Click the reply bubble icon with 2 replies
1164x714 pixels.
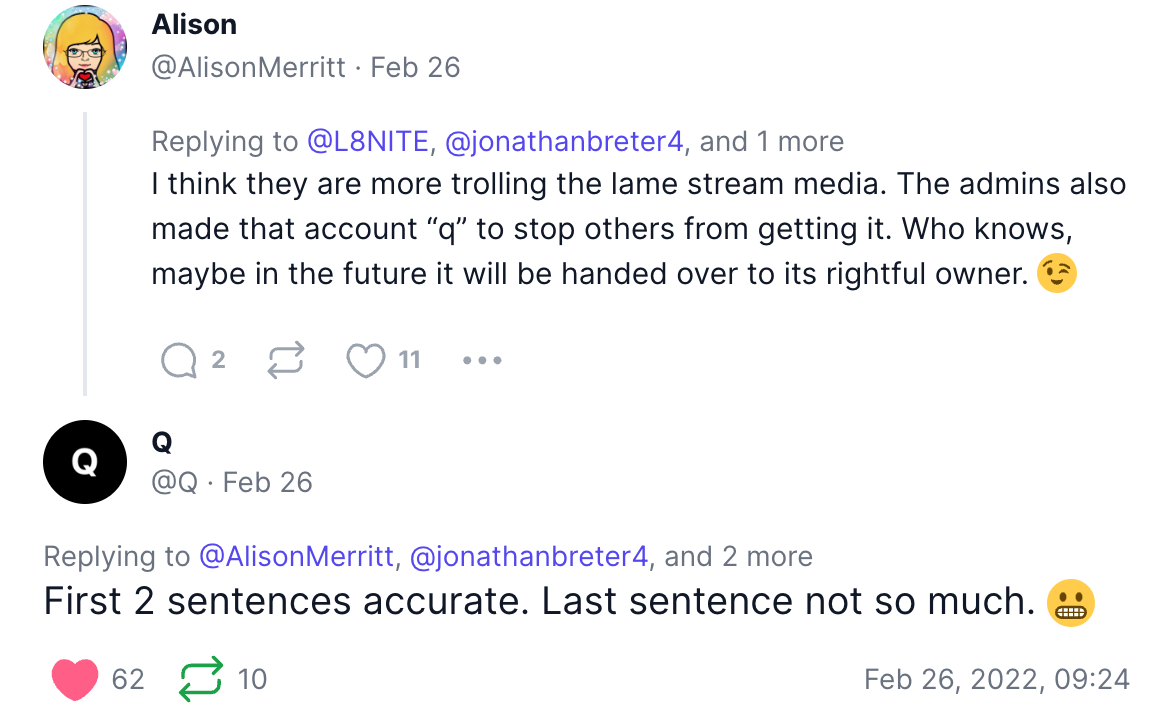pos(180,361)
